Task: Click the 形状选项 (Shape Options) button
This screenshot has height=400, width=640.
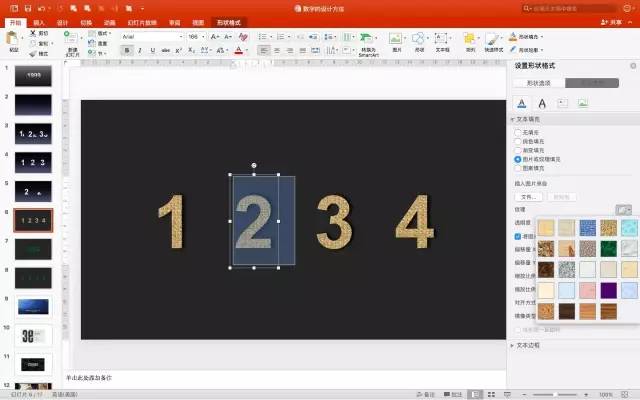Action: [x=539, y=83]
